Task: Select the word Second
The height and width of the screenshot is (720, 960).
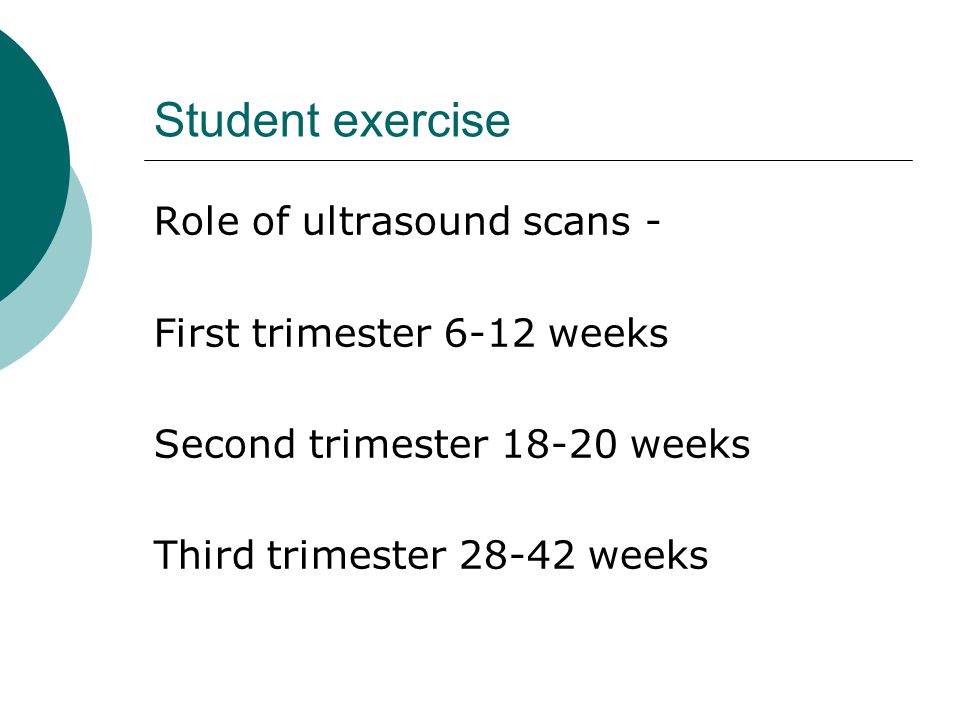Action: coord(225,444)
